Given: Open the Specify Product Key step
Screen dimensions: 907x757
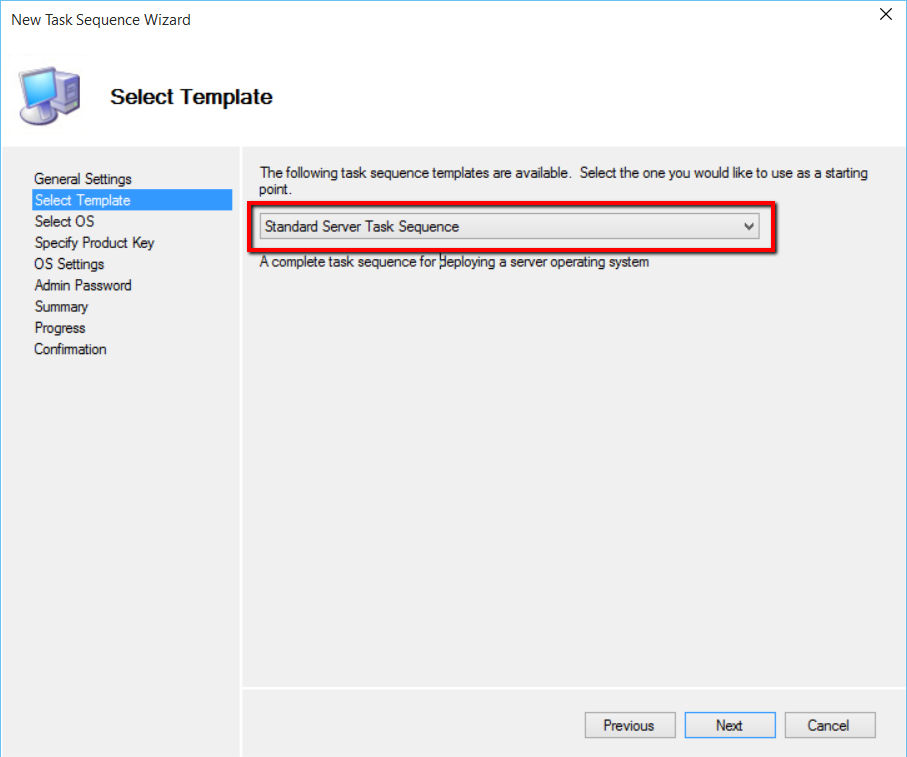Looking at the screenshot, I should 95,243.
